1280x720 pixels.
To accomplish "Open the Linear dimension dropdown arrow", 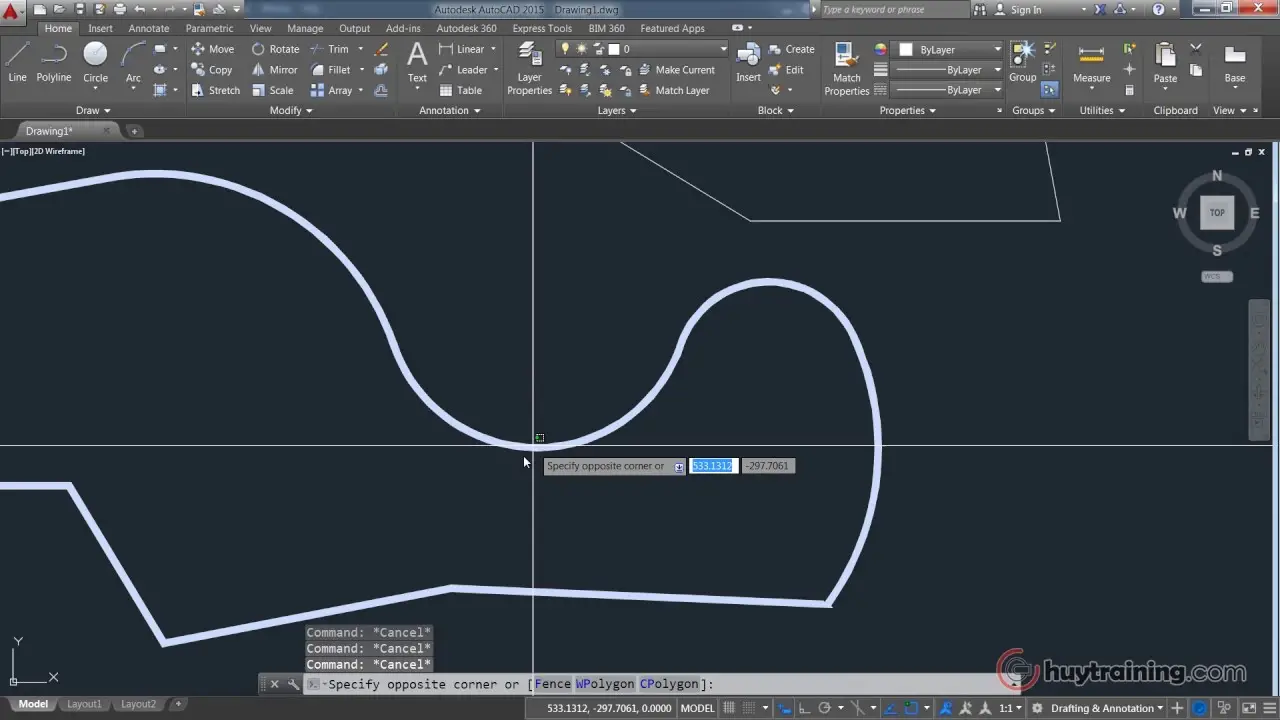I will tap(493, 49).
